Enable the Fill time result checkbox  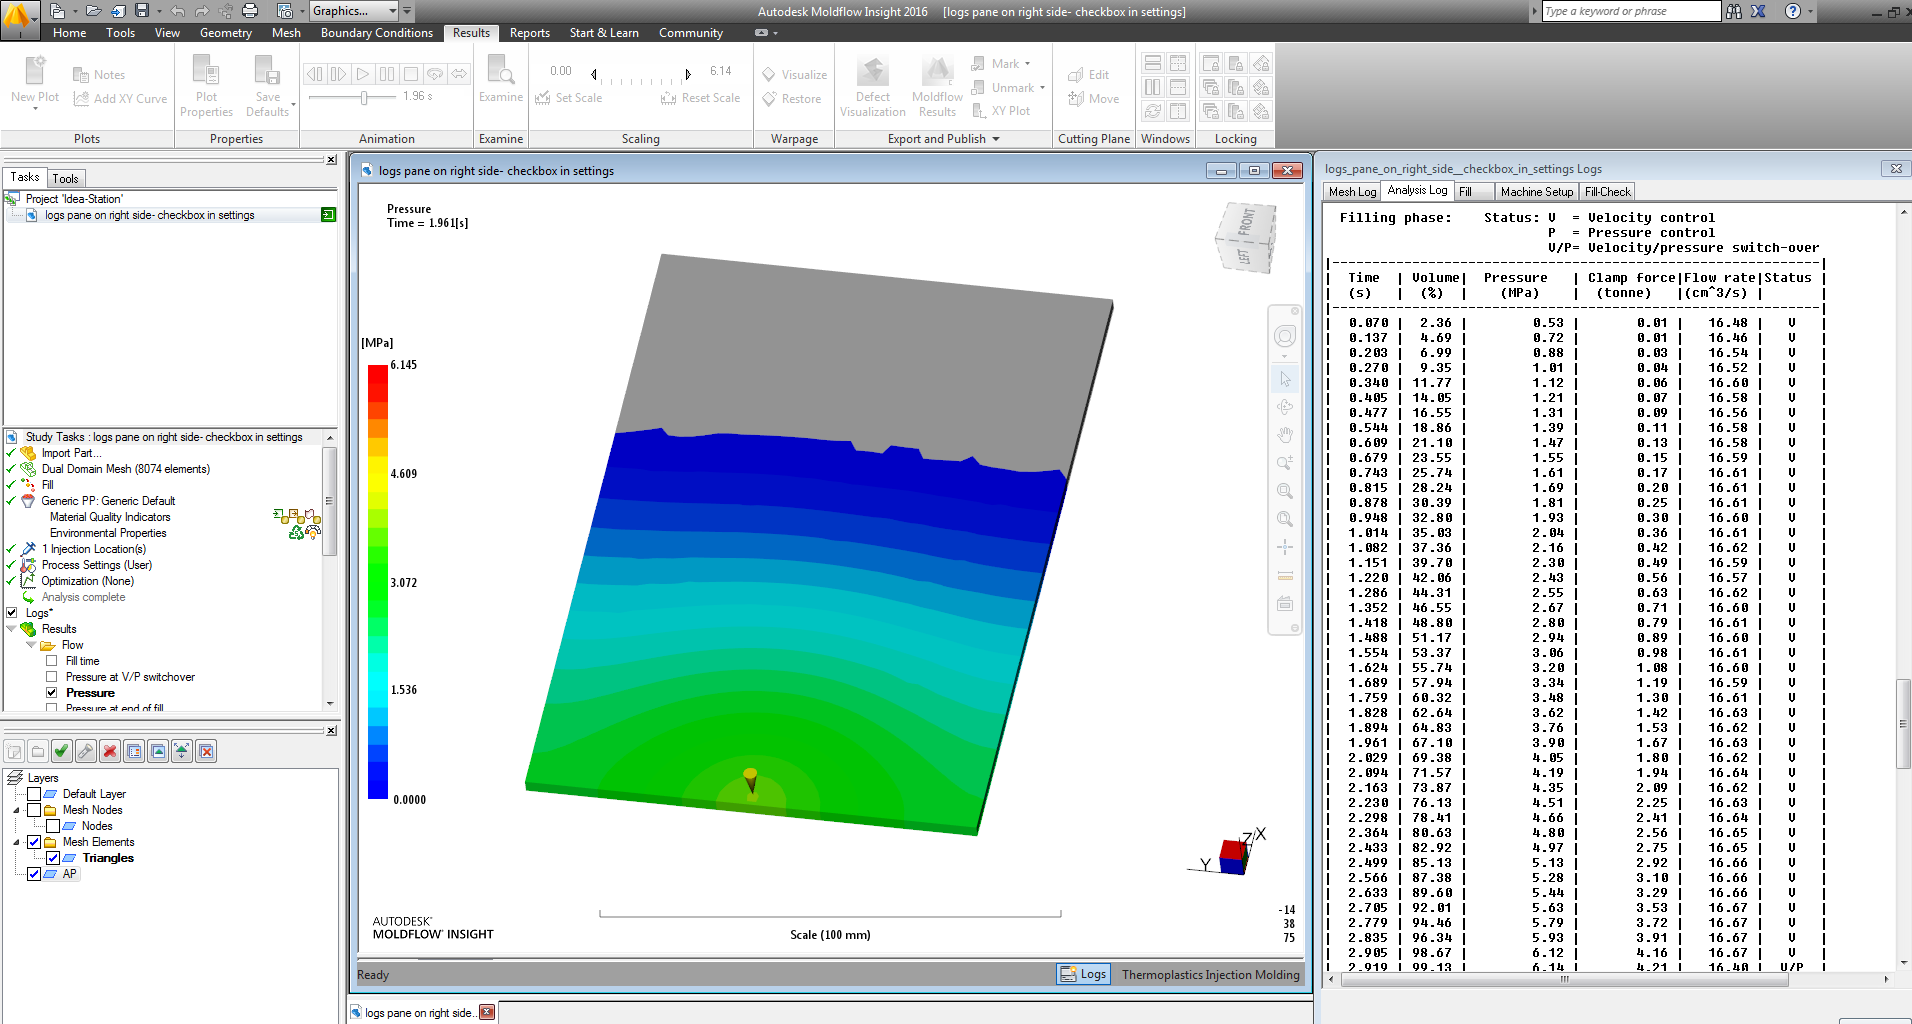51,661
